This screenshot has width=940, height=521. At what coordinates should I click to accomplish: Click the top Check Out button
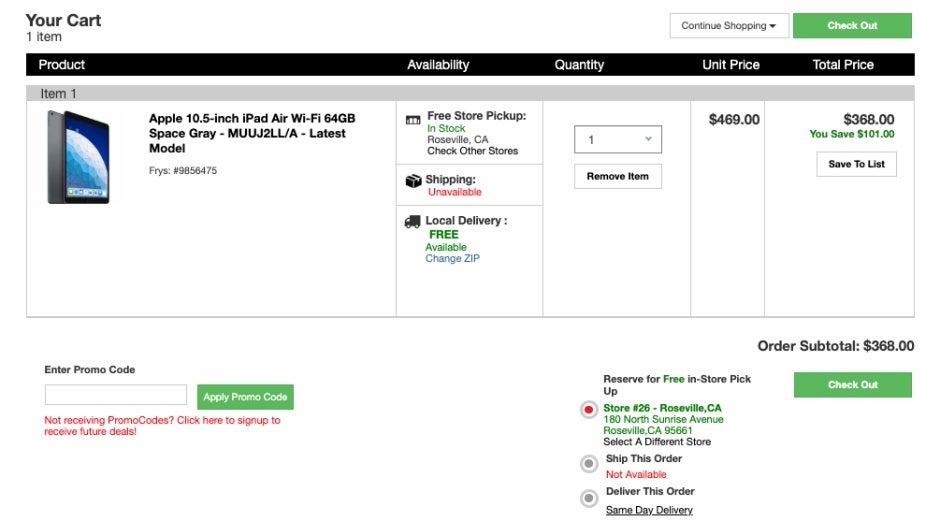(852, 26)
